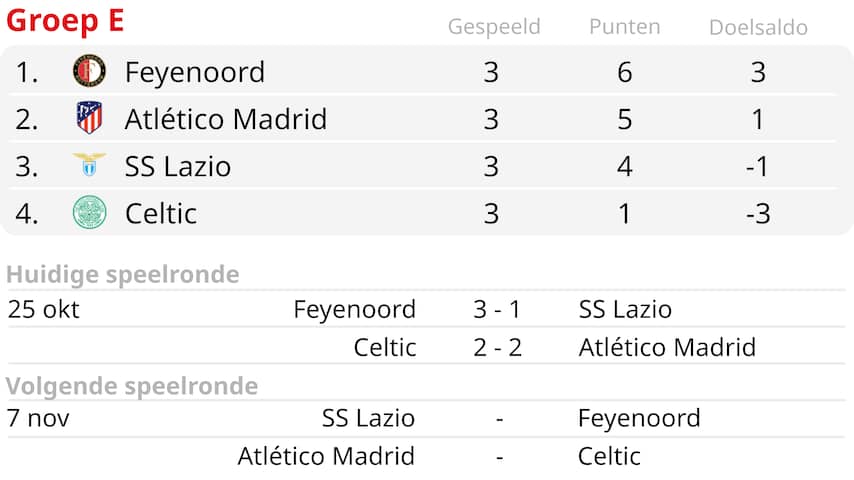Open the Celtic 2 - 2 match score
Screen dimensions: 854x480
(497, 348)
